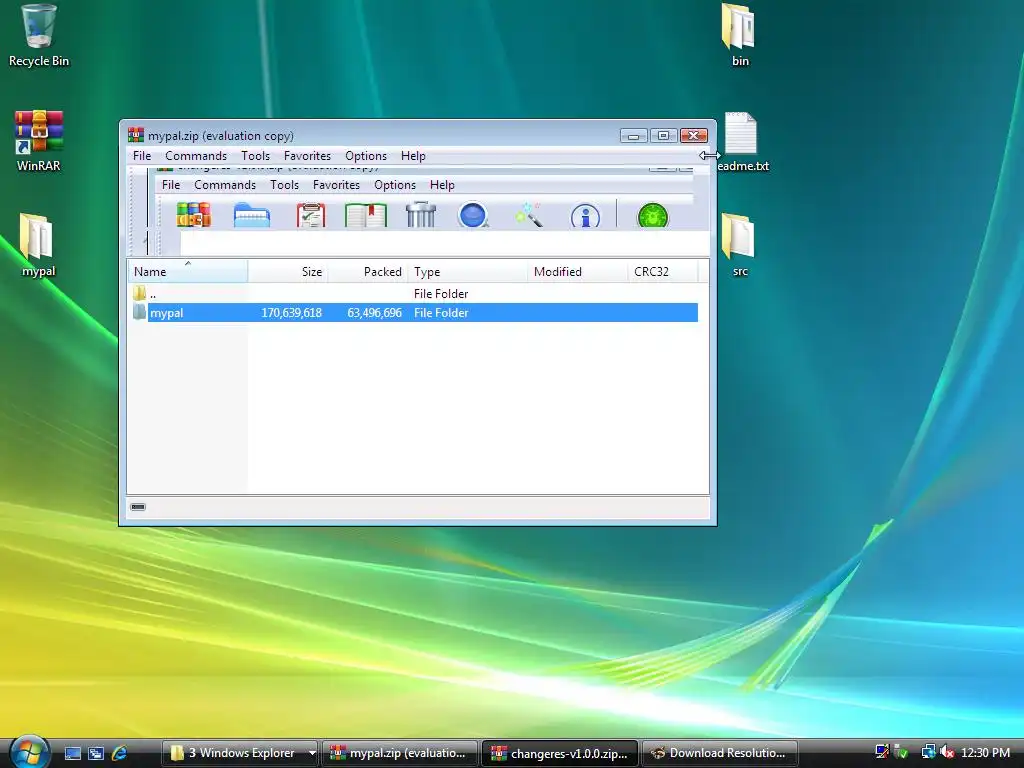The height and width of the screenshot is (768, 1024).
Task: Click the WinRAR address path field
Action: 444,243
